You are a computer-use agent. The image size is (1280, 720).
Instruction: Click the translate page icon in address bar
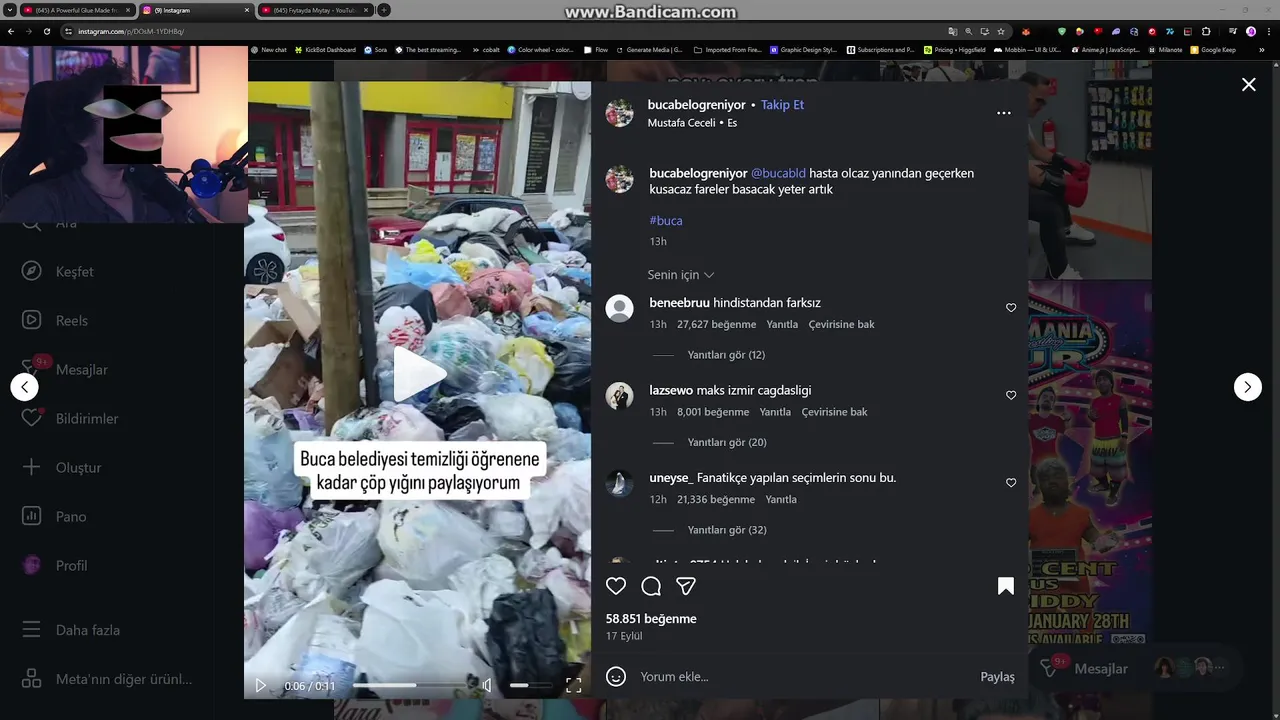pos(952,31)
